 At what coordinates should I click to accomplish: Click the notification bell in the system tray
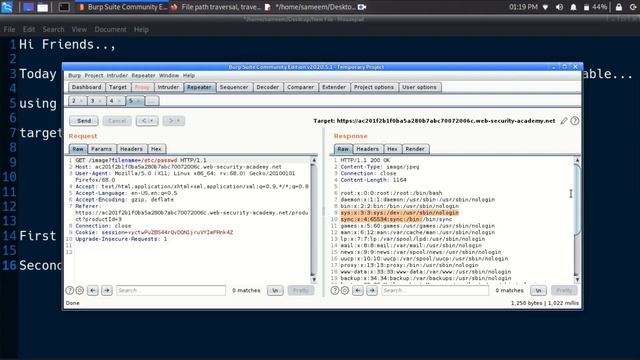tap(573, 7)
